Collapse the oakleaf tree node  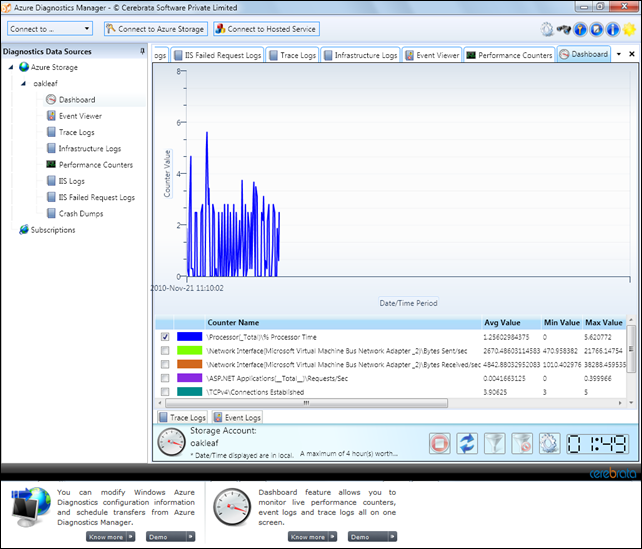(x=23, y=84)
